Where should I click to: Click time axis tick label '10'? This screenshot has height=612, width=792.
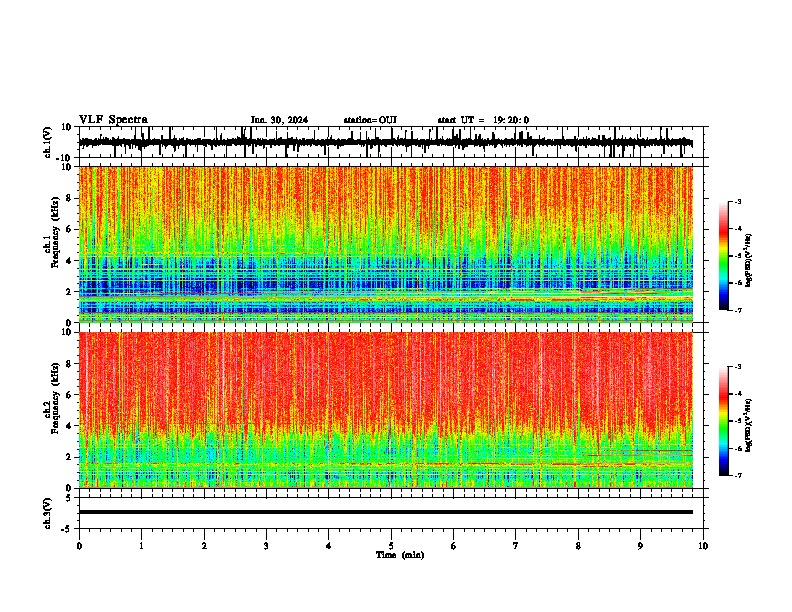[703, 546]
